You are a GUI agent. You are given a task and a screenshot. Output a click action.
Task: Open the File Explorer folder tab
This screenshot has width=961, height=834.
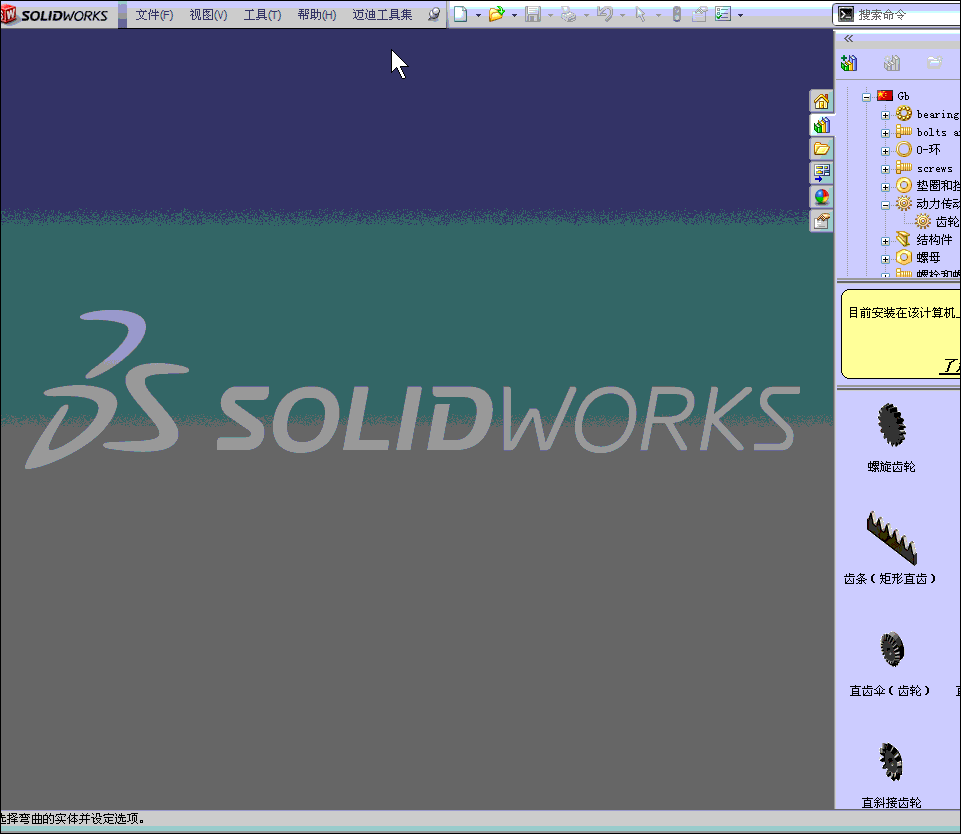coord(821,149)
